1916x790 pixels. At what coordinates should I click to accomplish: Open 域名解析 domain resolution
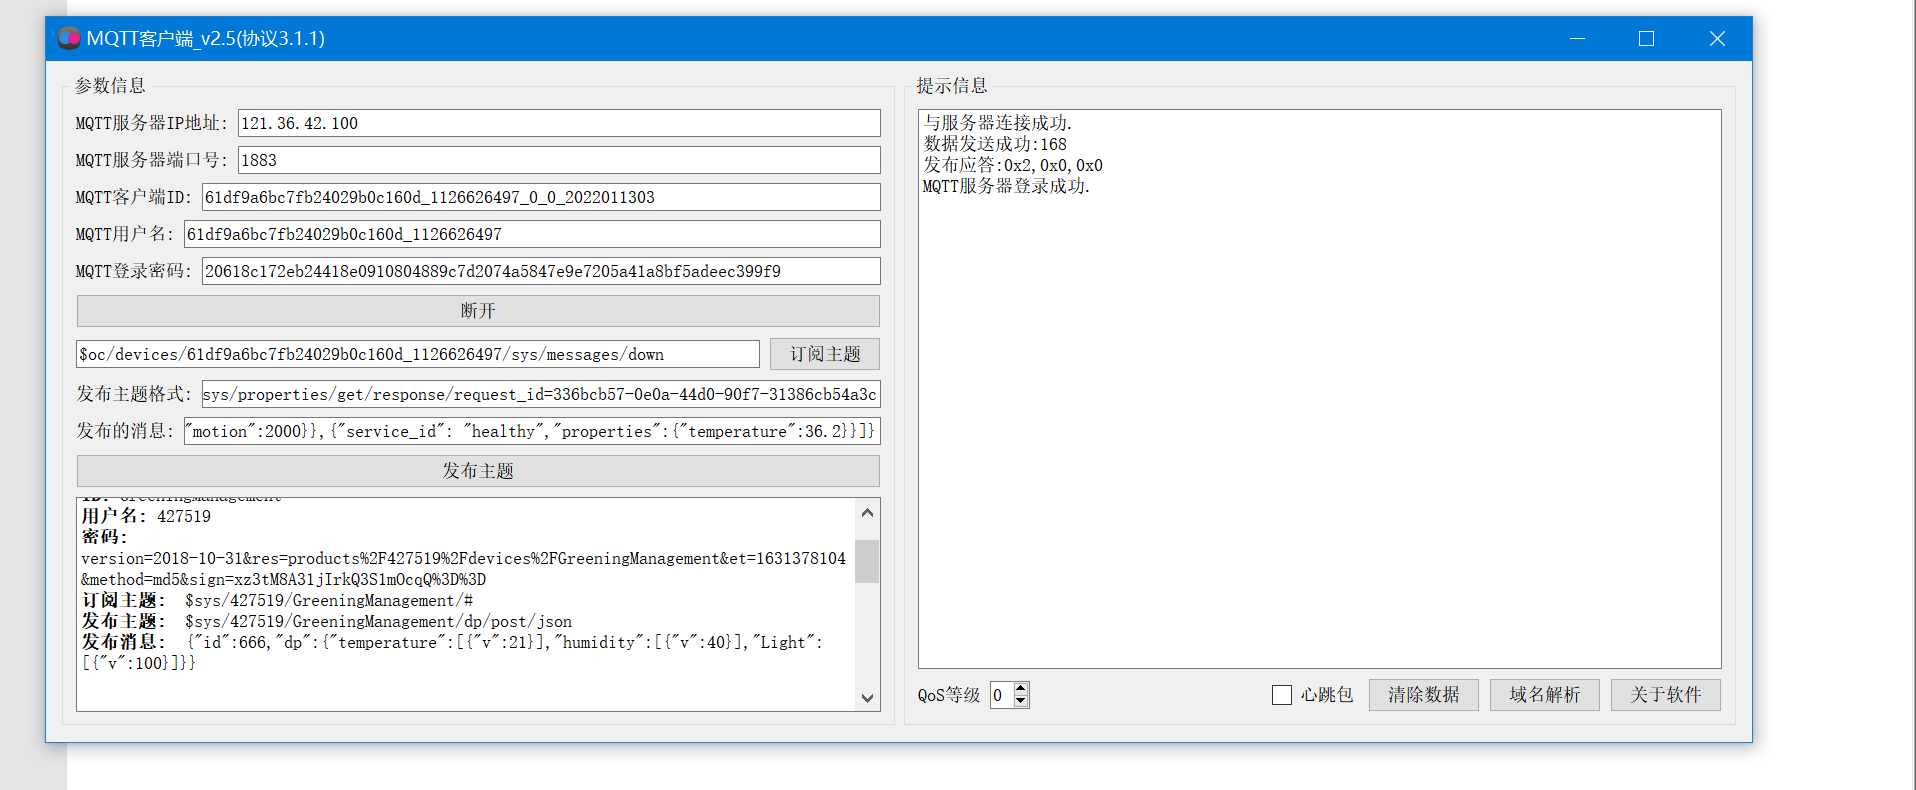[1545, 695]
